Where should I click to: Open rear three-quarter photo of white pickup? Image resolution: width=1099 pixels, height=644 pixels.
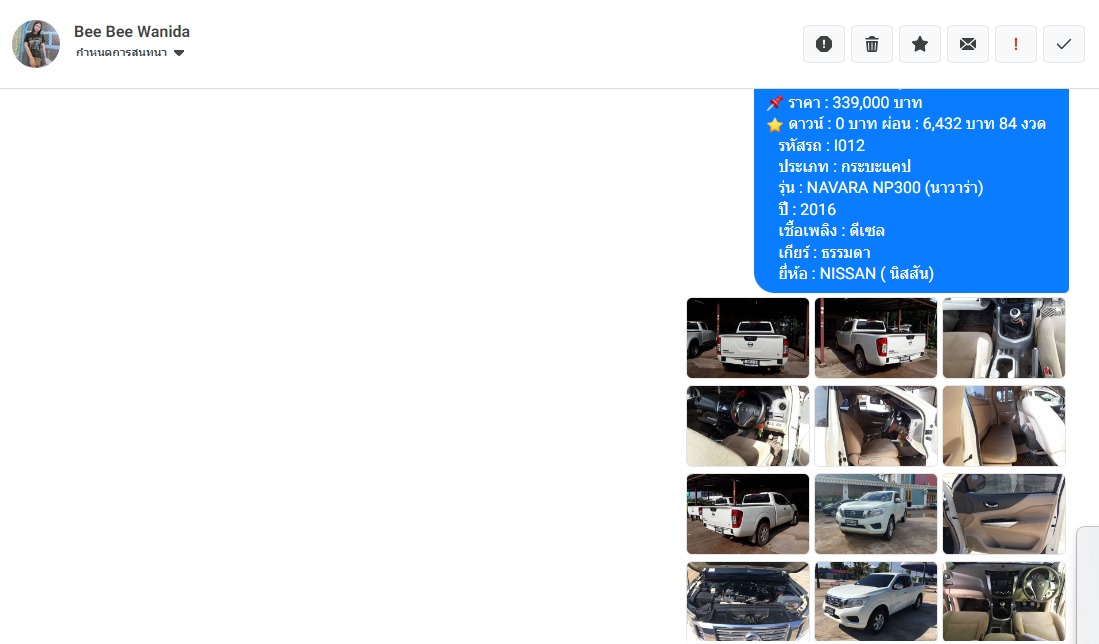pyautogui.click(x=875, y=338)
